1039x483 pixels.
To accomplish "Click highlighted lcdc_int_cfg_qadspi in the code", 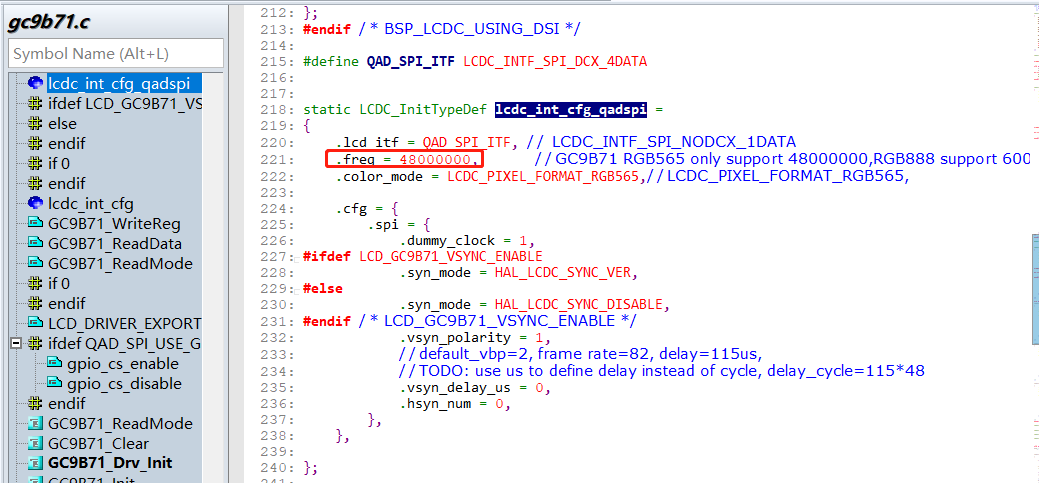I will 571,110.
